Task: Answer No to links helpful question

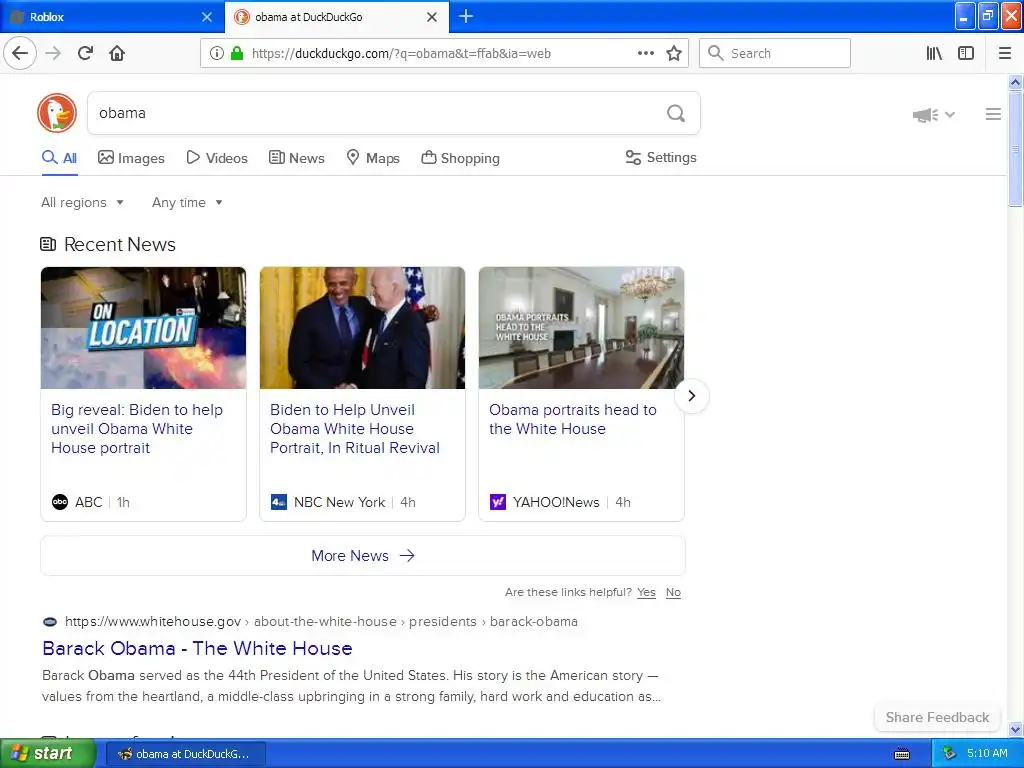Action: pos(673,592)
